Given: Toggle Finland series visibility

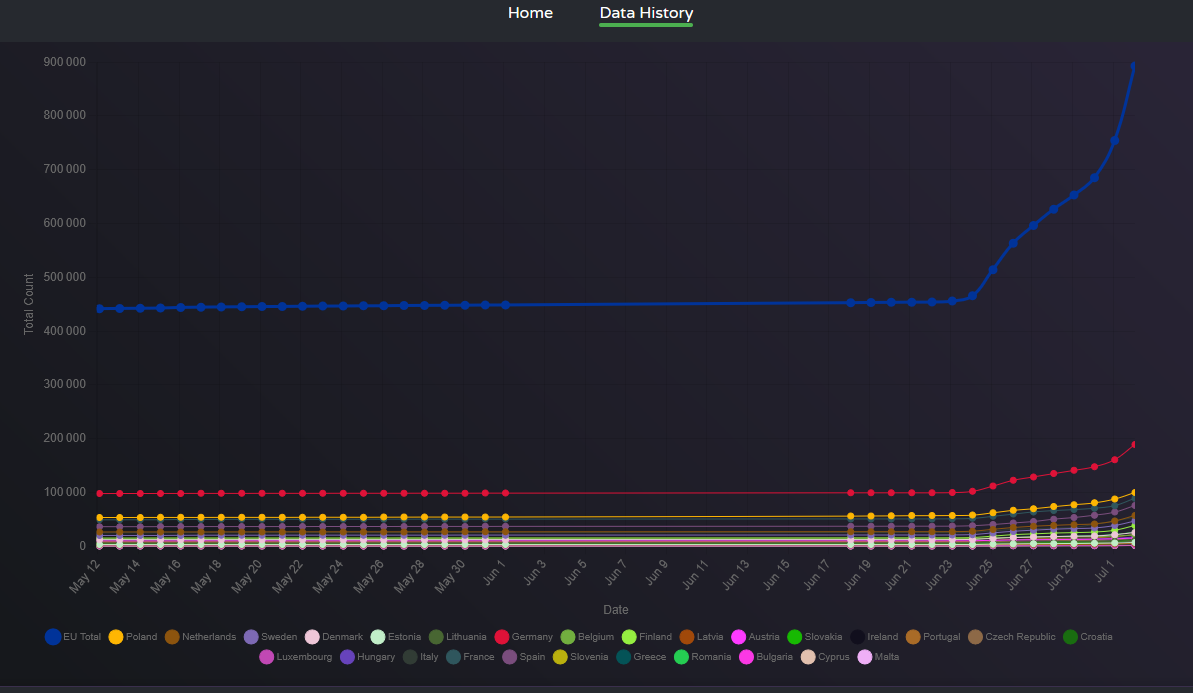Looking at the screenshot, I should coord(647,637).
